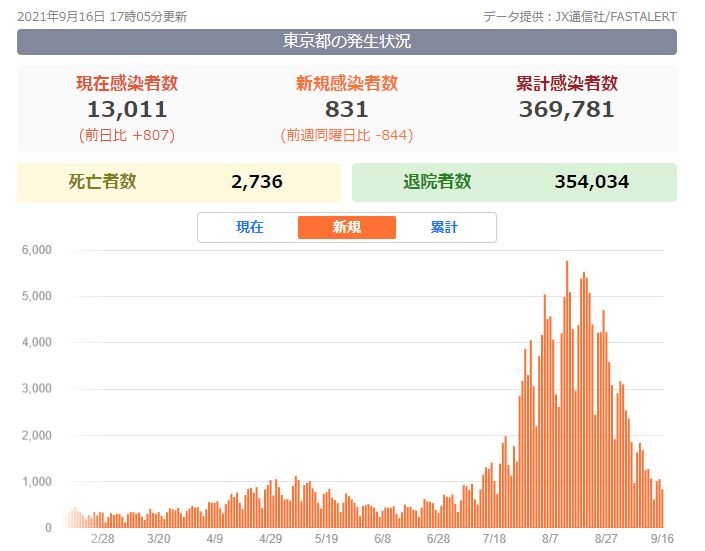Click the 9/16 x-axis date label
The image size is (705, 551).
tap(662, 539)
